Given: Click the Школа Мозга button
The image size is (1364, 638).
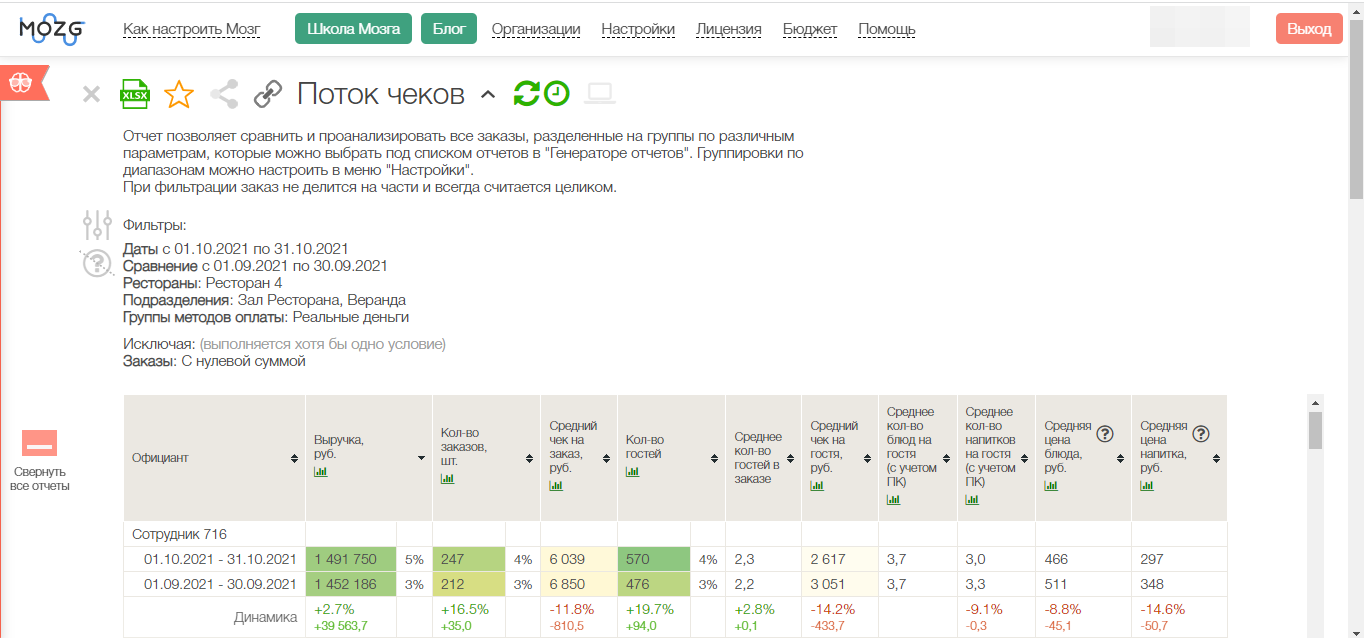Looking at the screenshot, I should 353,29.
